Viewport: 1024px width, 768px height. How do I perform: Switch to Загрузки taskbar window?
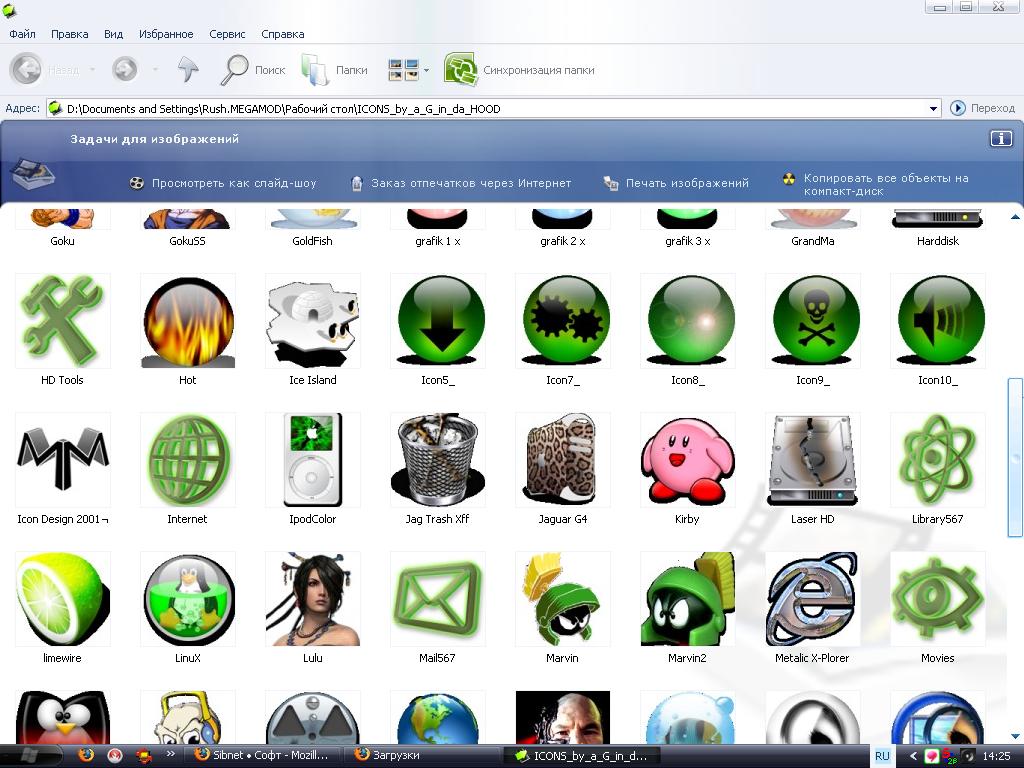point(421,756)
